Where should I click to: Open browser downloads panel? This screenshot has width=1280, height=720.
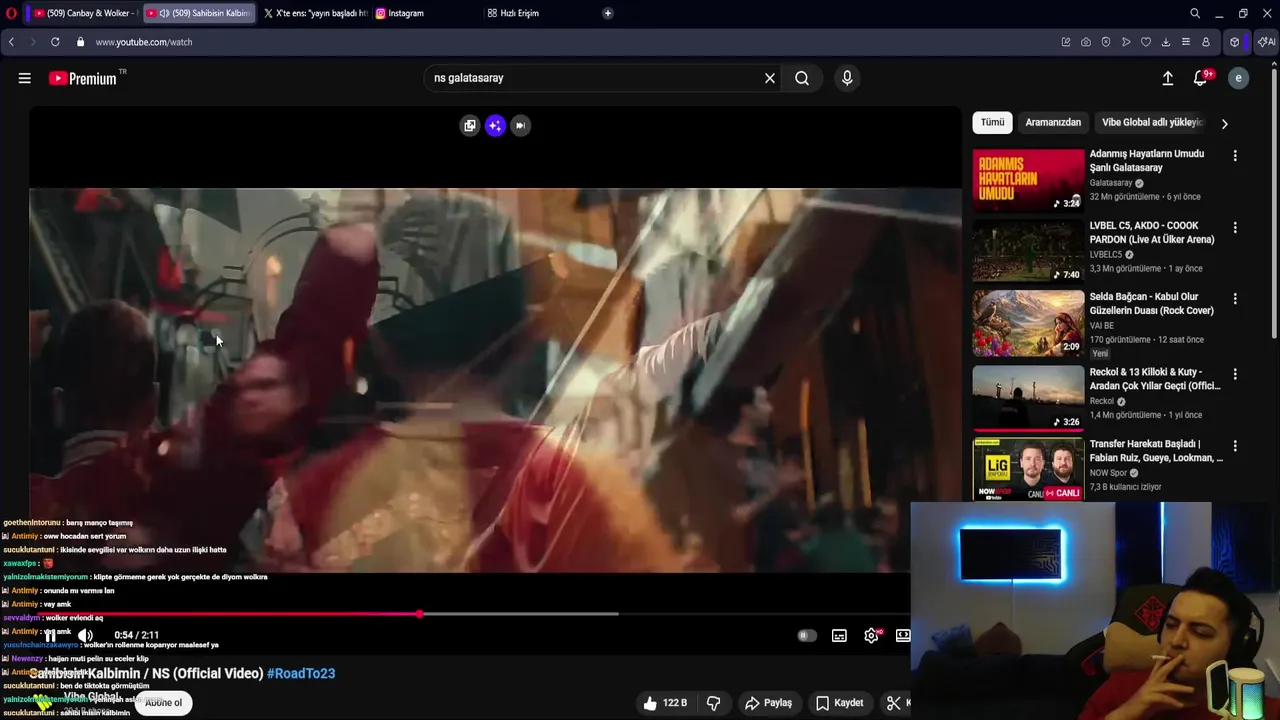pyautogui.click(x=1166, y=42)
